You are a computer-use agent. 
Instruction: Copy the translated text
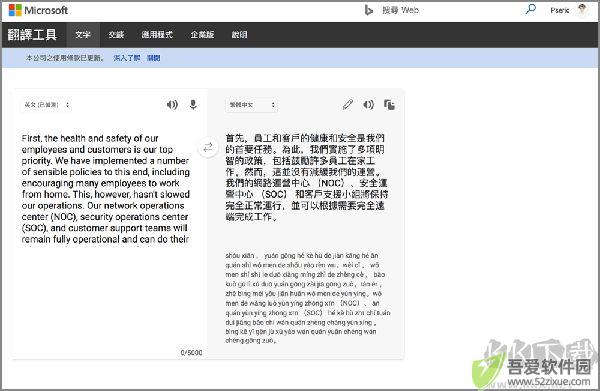pyautogui.click(x=389, y=104)
